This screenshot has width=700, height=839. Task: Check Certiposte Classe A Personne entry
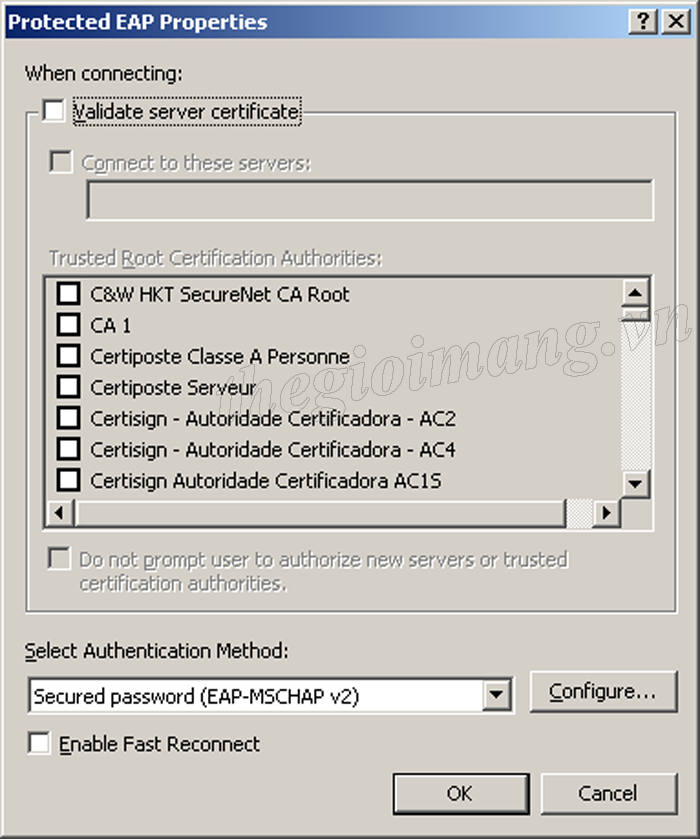click(x=69, y=356)
